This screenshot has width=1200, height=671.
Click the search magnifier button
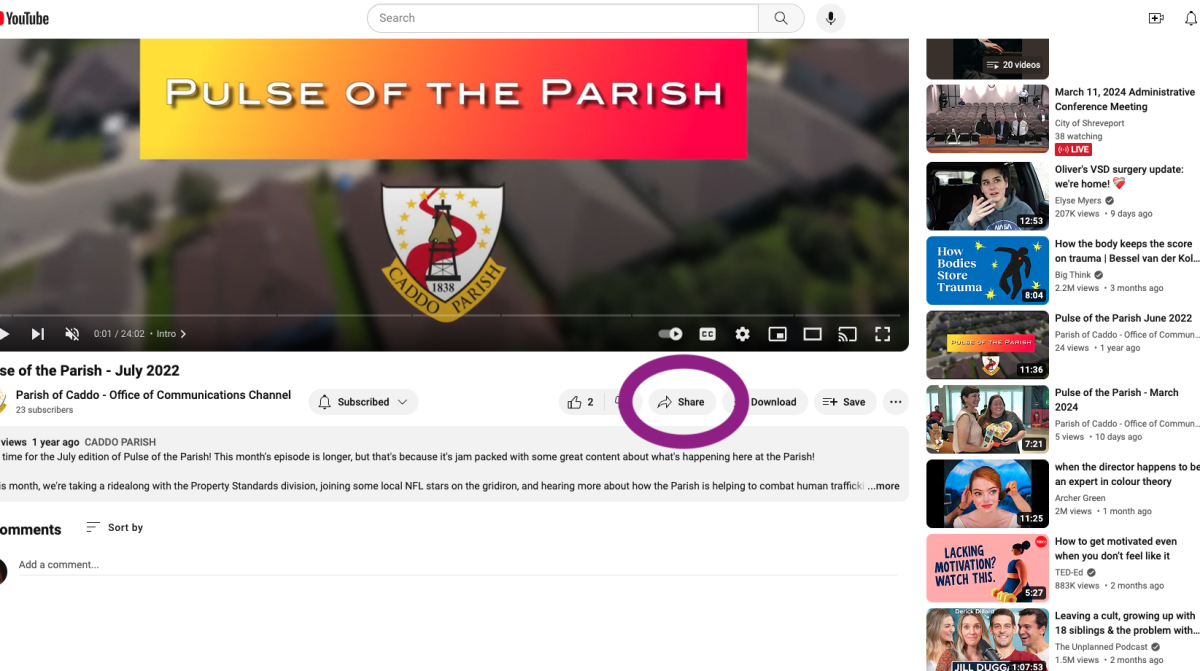[781, 18]
